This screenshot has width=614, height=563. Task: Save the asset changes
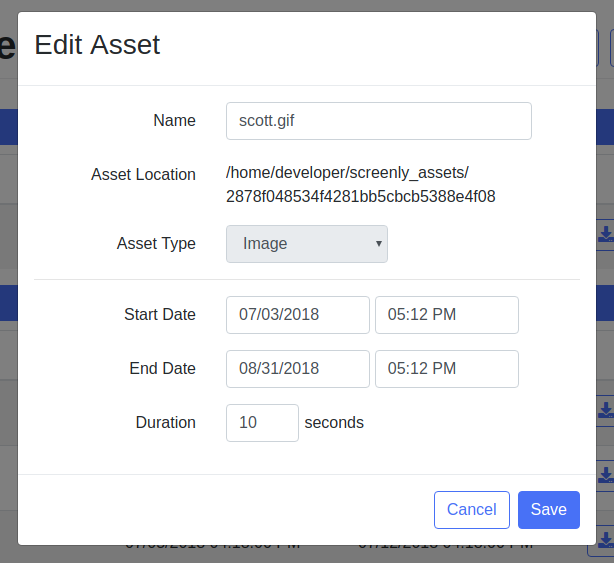549,510
